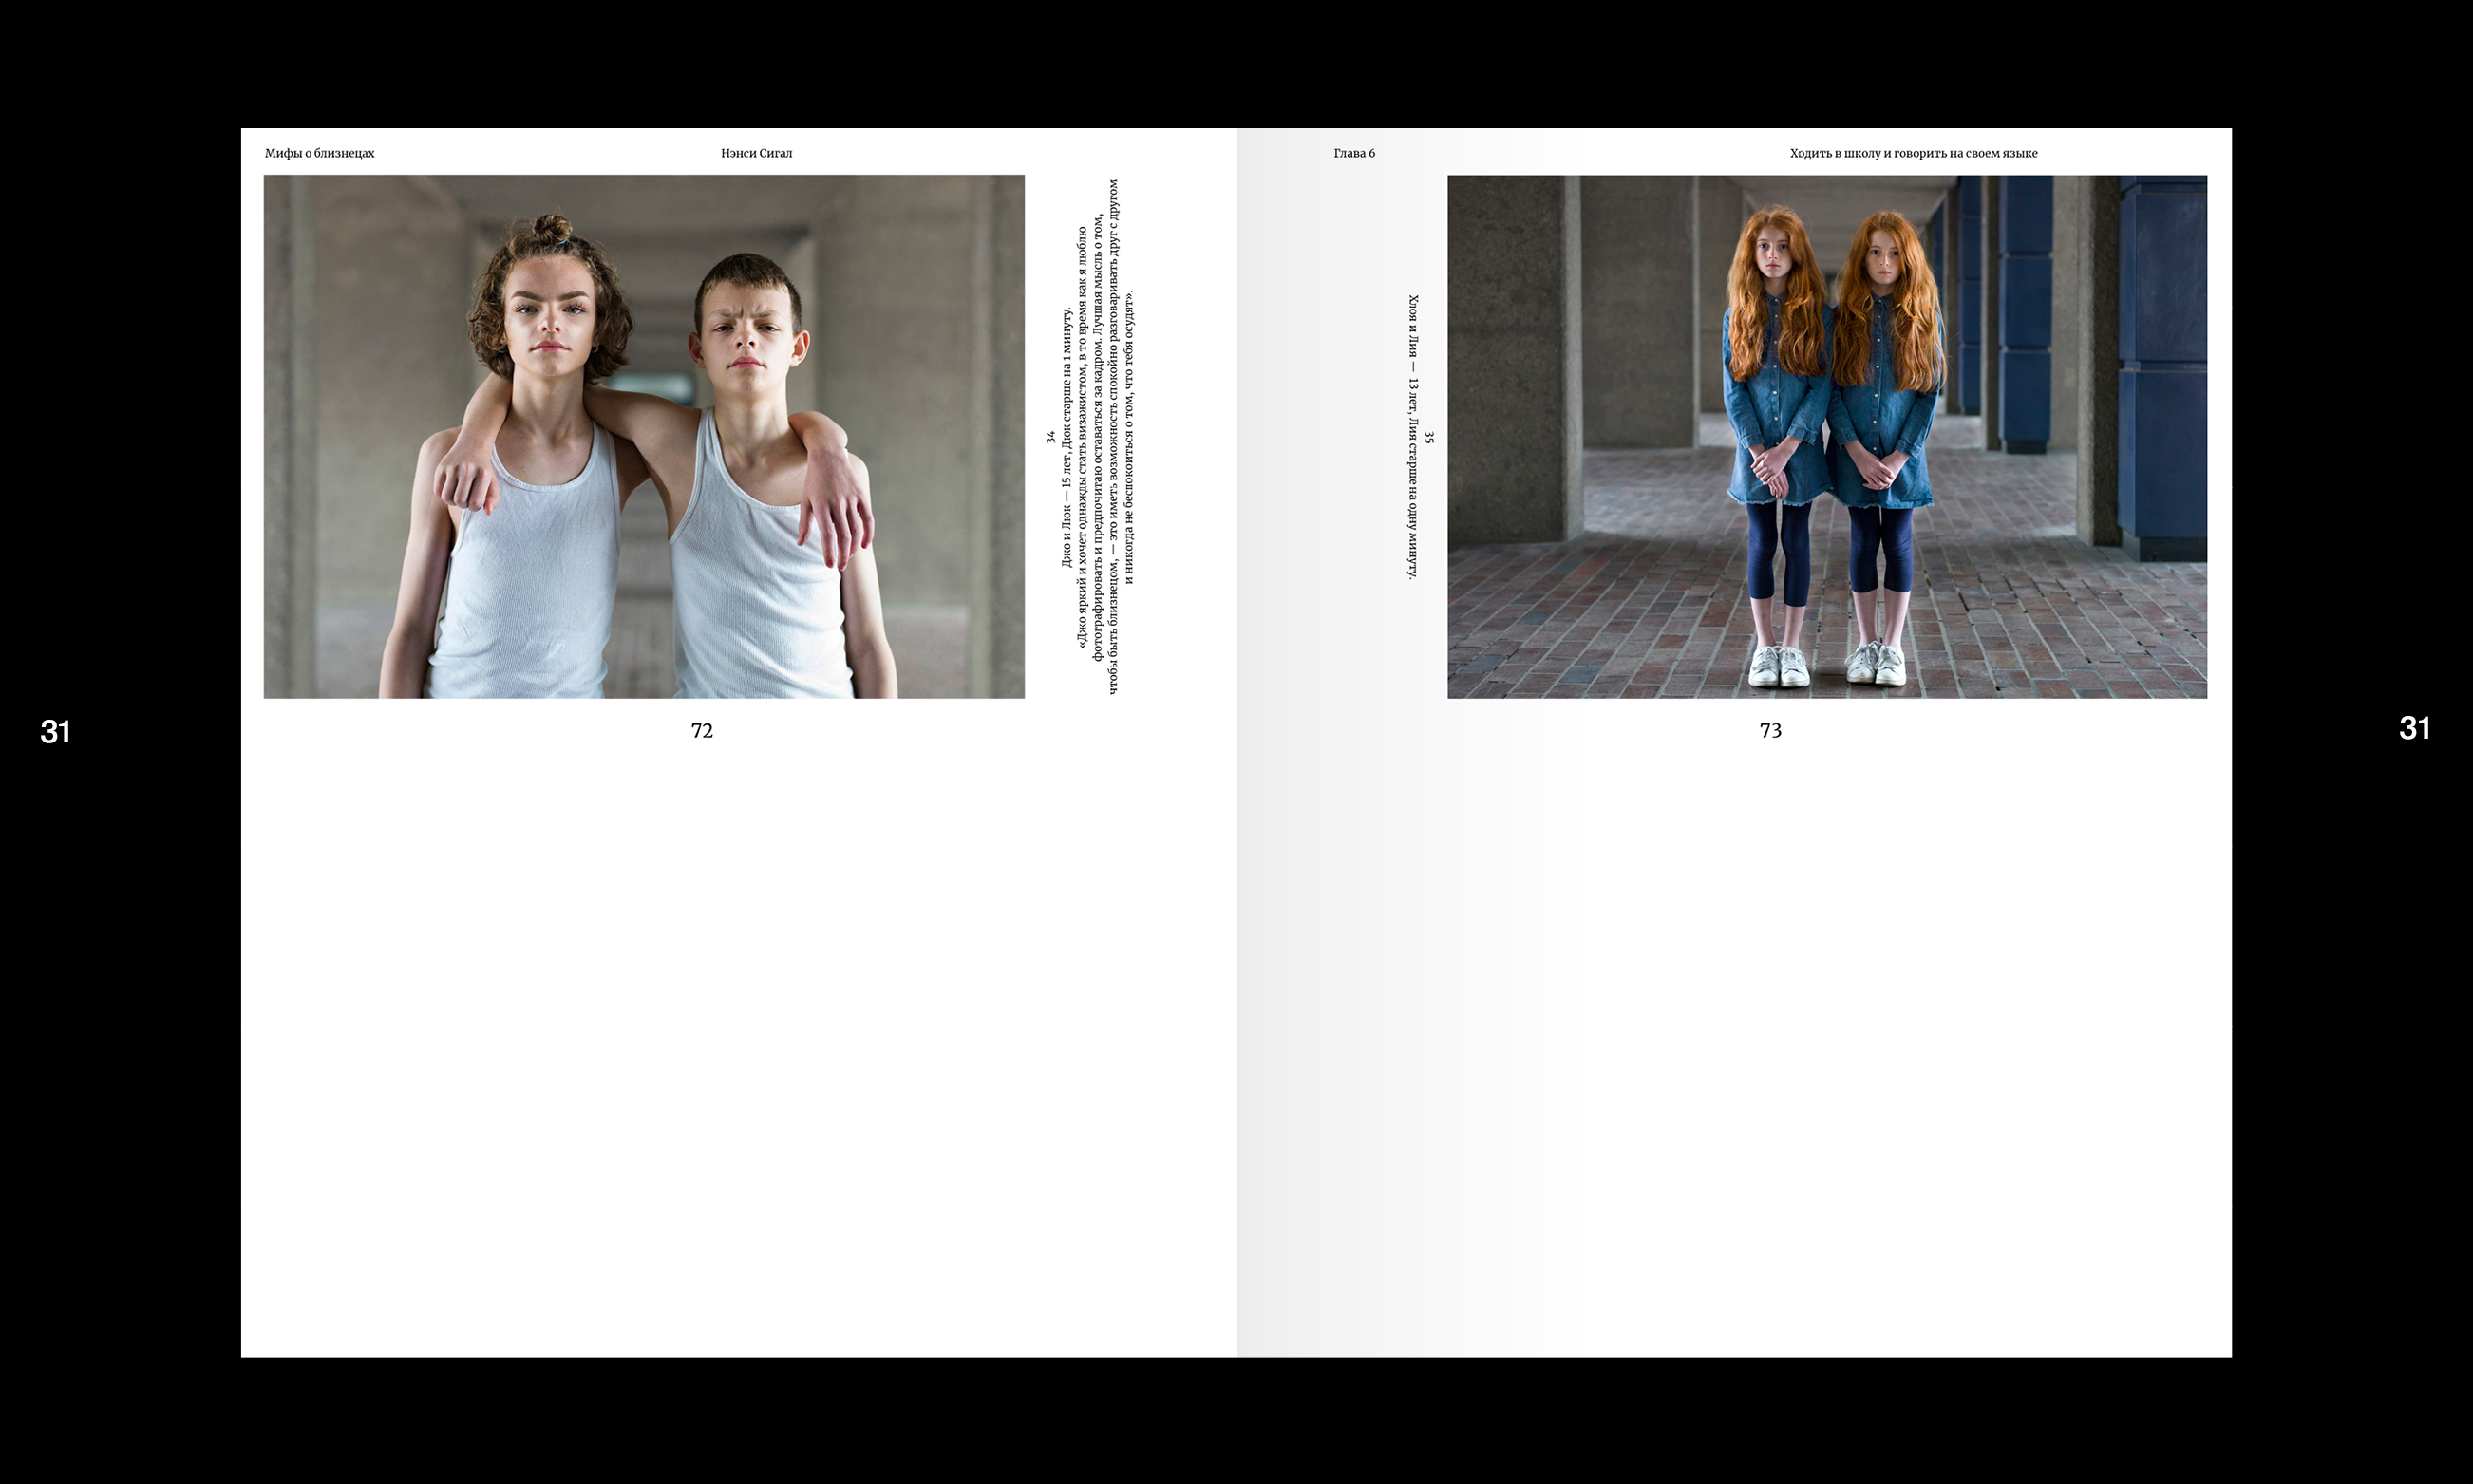Click the white sneakers of the right girl
The height and width of the screenshot is (1484, 2473).
tap(1876, 664)
